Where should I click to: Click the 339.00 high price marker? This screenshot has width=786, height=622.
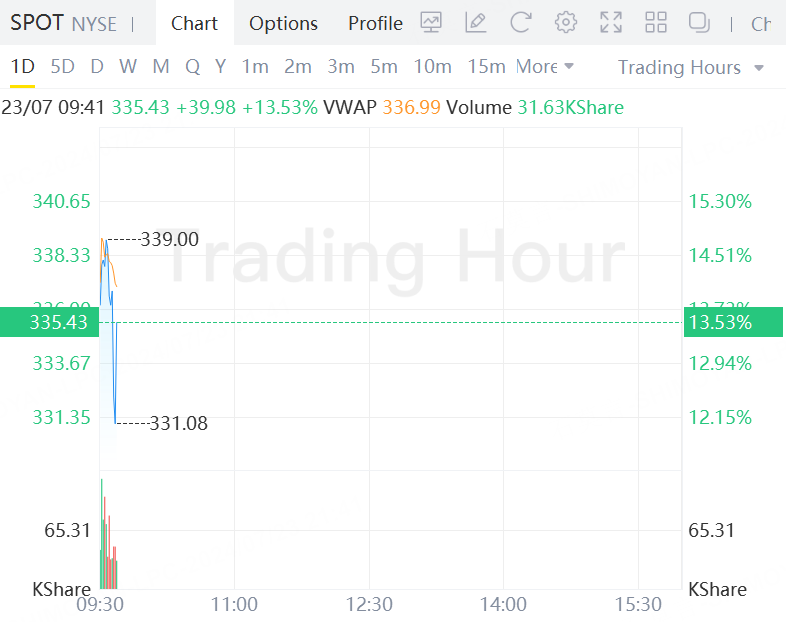tap(169, 239)
